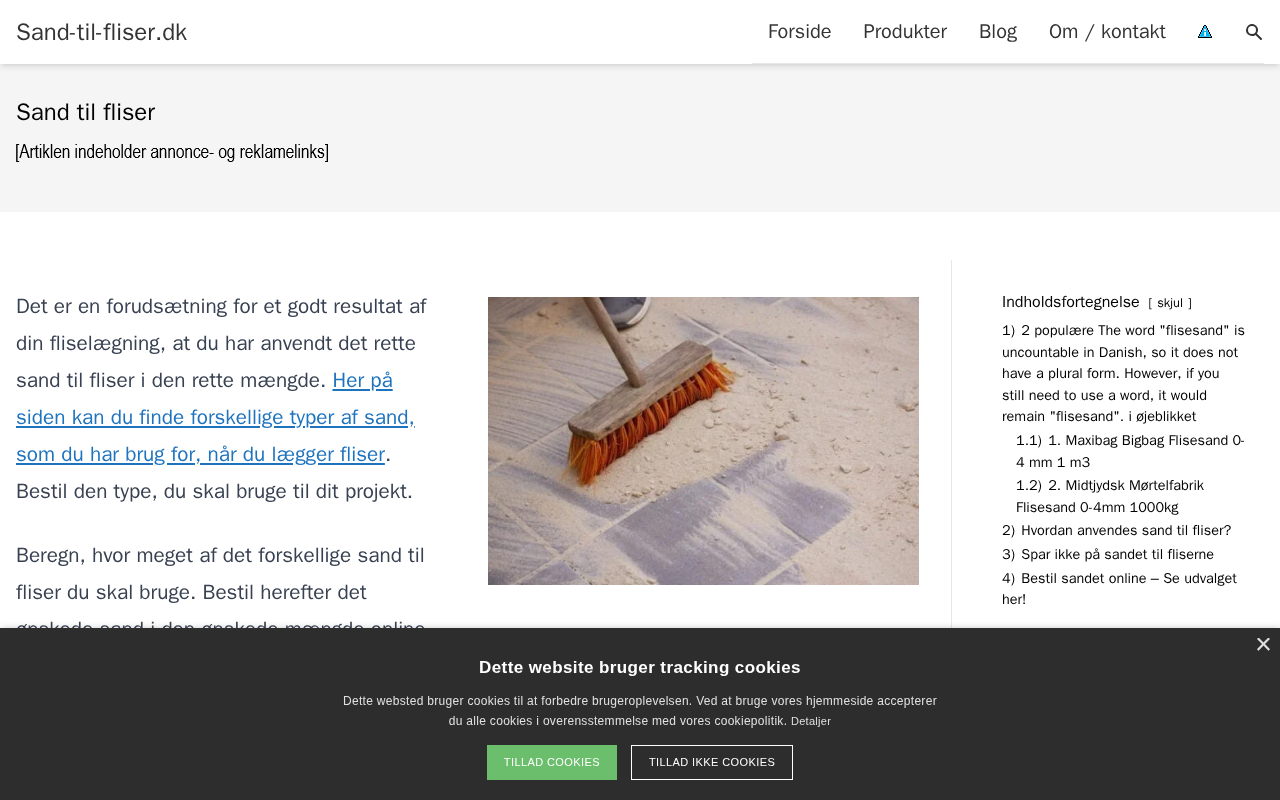Jump to Midtjydsk Mørtelfabrik Flisesand section

pyautogui.click(x=1110, y=496)
